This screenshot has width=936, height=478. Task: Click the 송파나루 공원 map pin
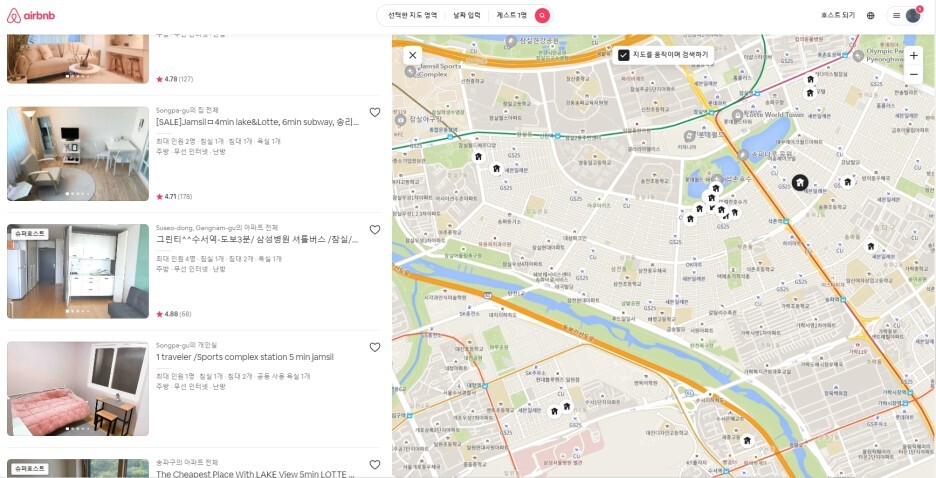click(743, 155)
